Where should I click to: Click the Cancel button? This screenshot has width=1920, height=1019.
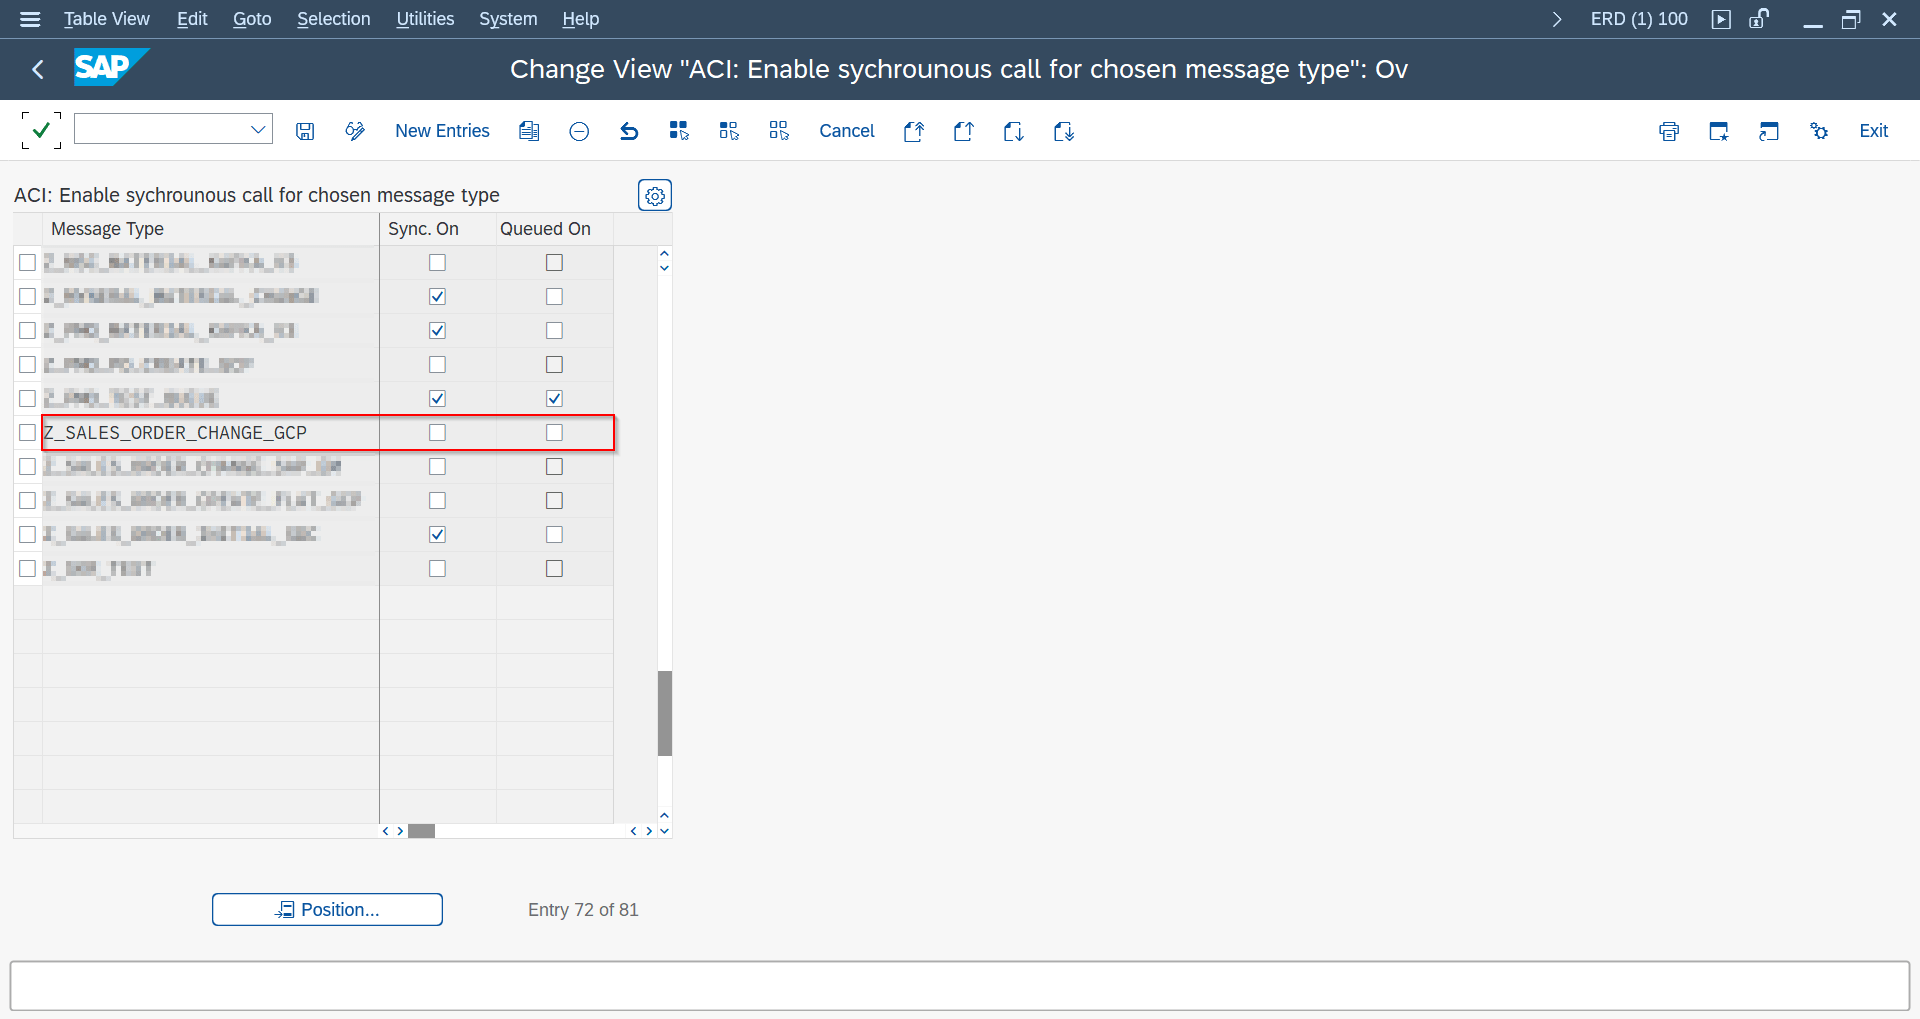pos(847,131)
